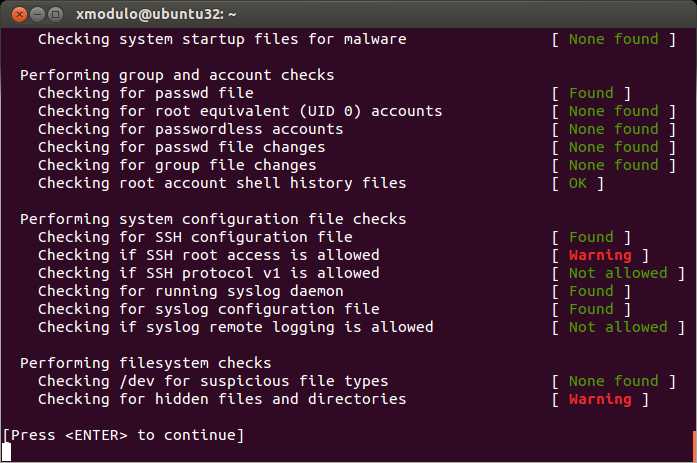Image resolution: width=697 pixels, height=463 pixels.
Task: Click 'Performing group and account checks' heading
Action: coord(177,76)
